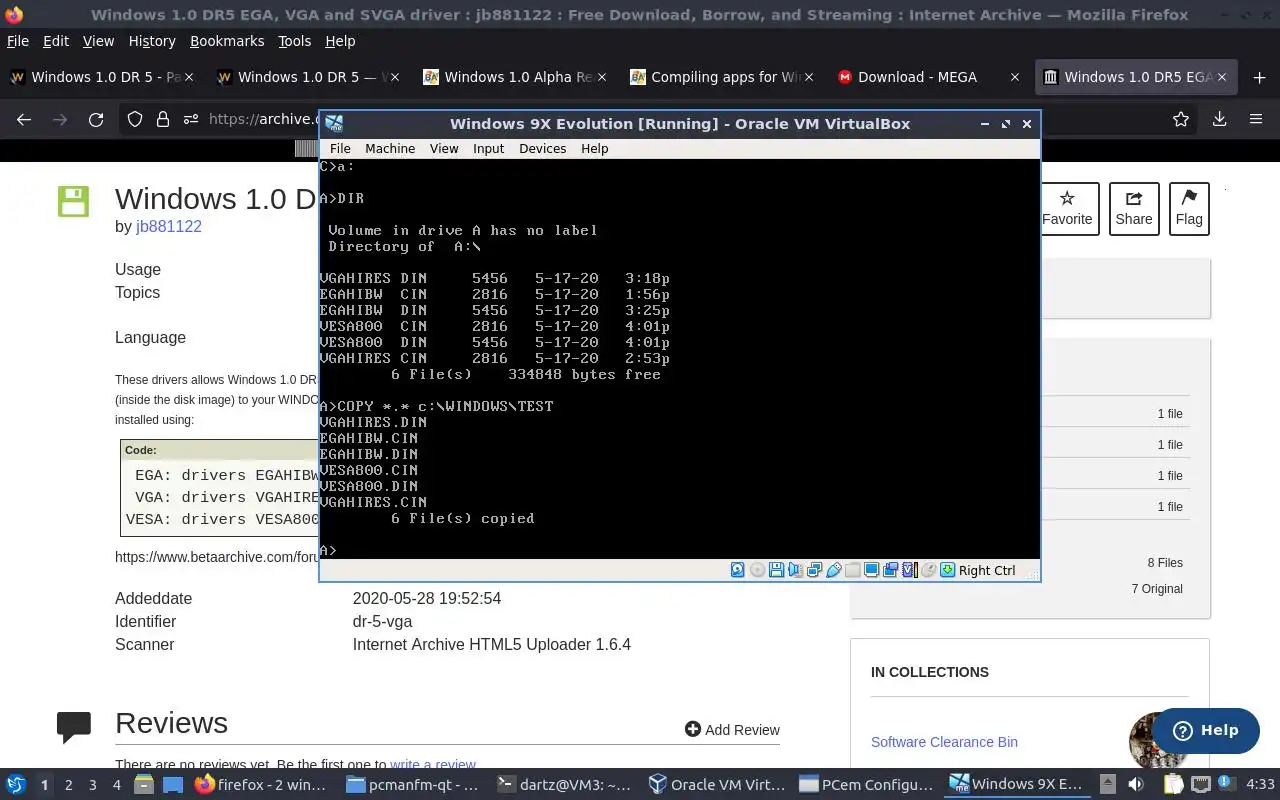Open the Firefox Tools menu
This screenshot has height=800, width=1280.
coord(294,41)
